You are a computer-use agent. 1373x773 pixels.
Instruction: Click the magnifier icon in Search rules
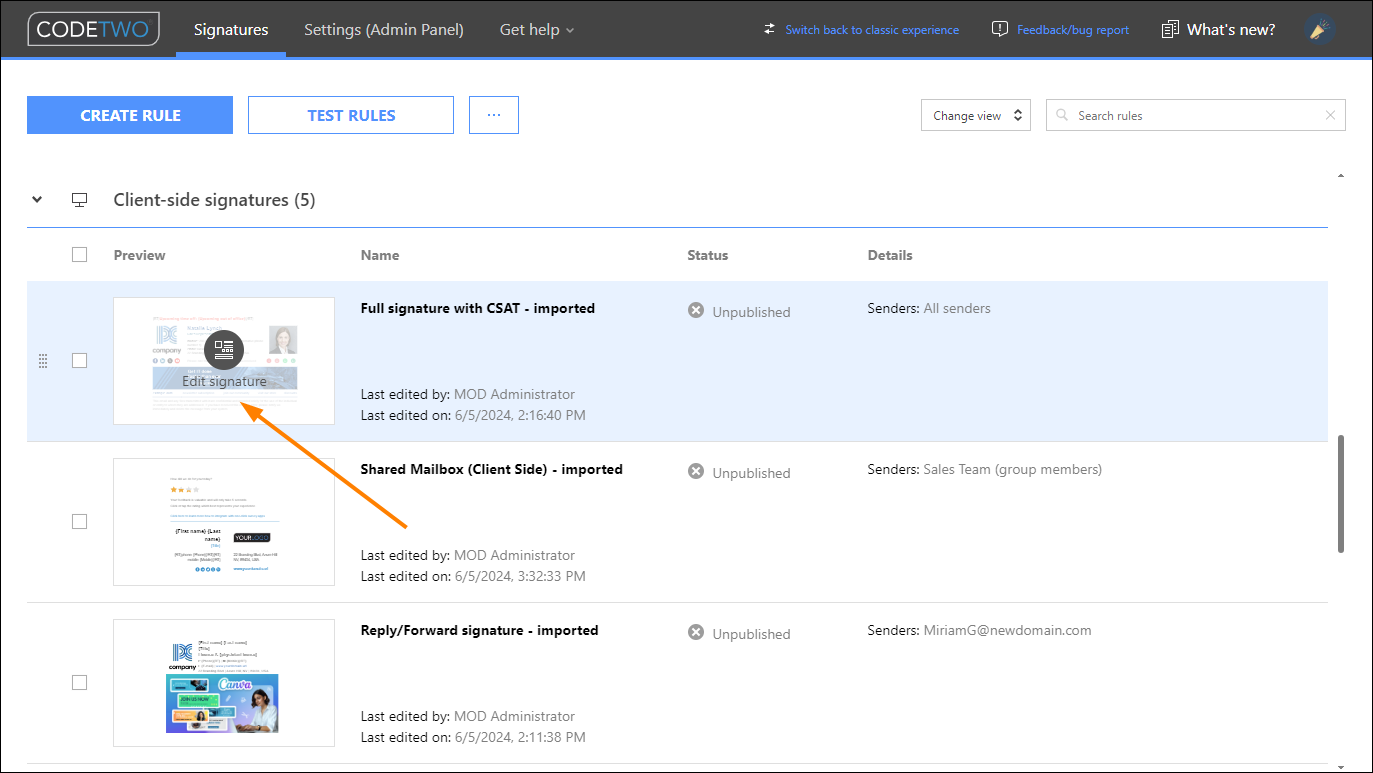coord(1062,115)
